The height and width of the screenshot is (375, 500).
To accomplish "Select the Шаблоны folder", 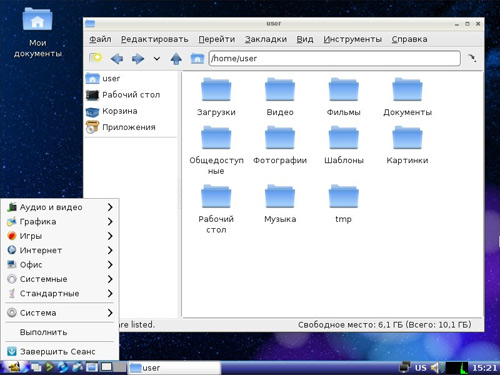I will (343, 145).
